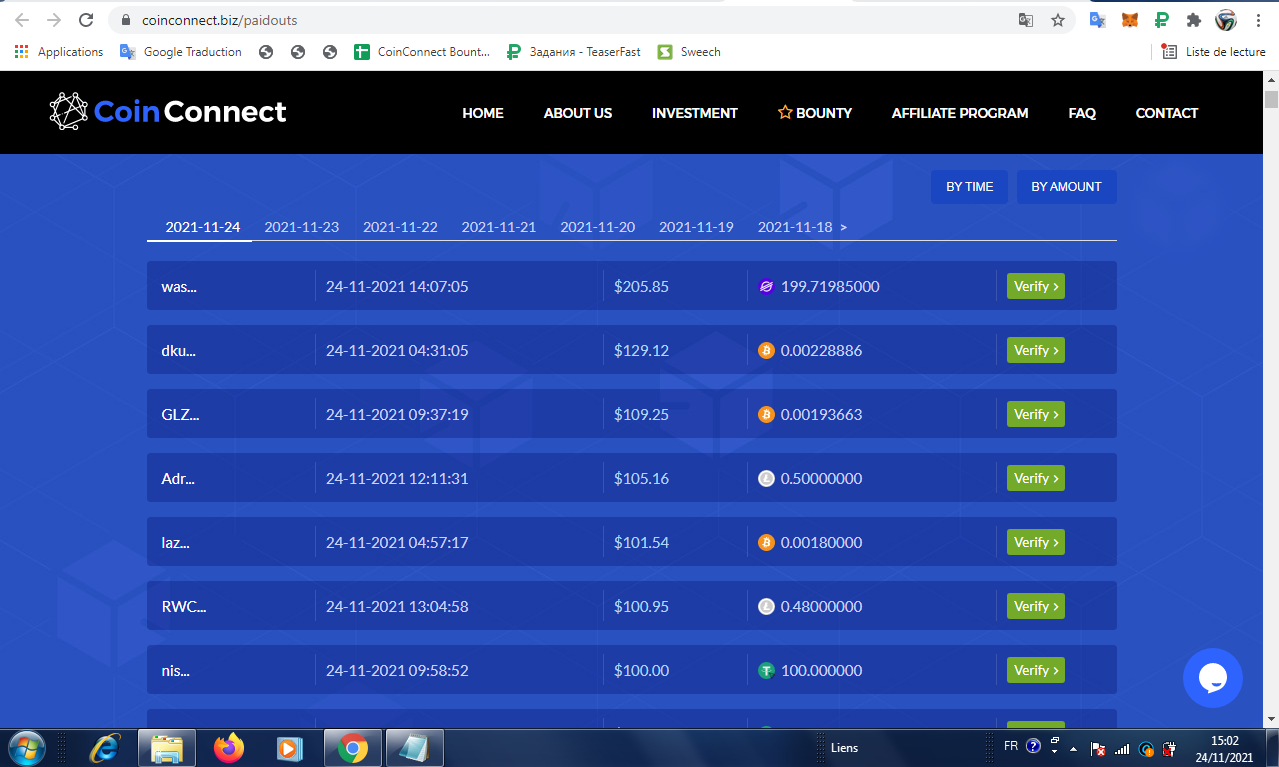The height and width of the screenshot is (767, 1279).
Task: Open the Chrome extensions puzzle icon
Action: (x=1193, y=20)
